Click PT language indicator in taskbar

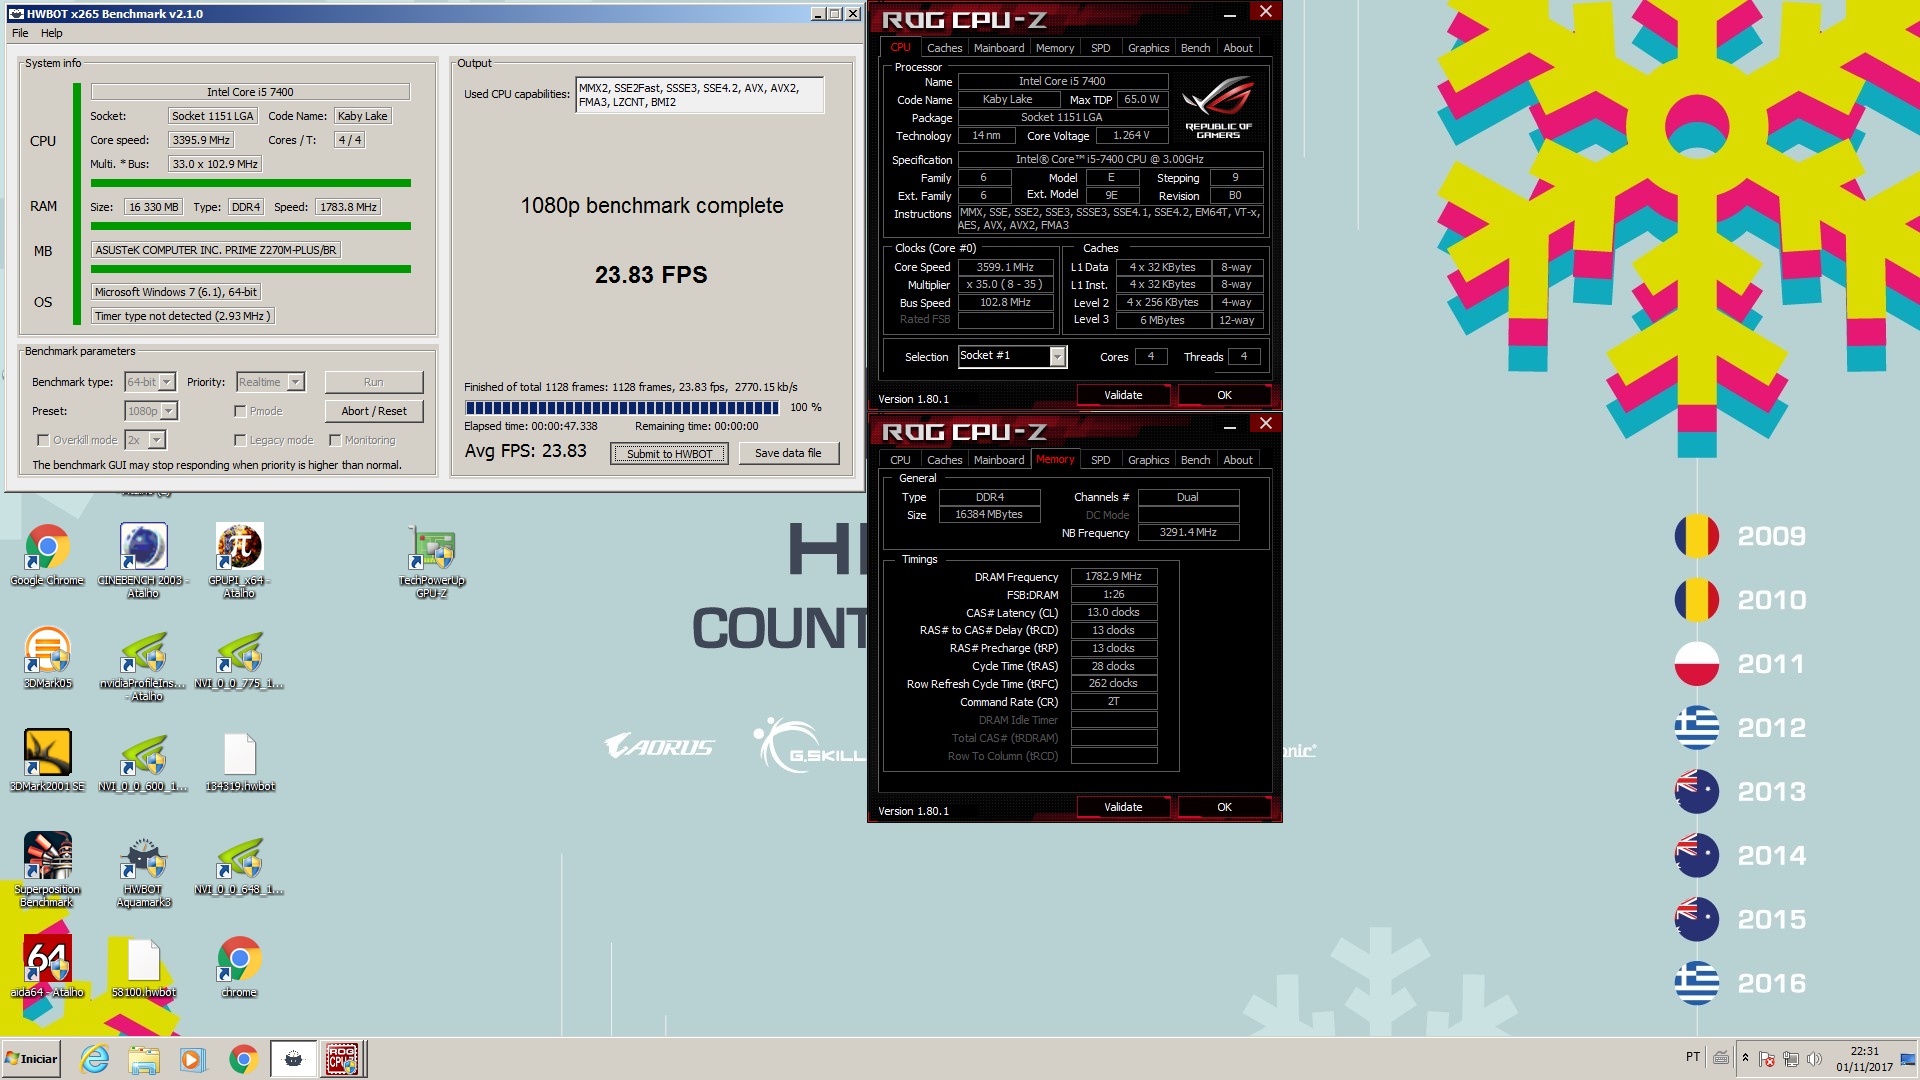pos(1692,1057)
